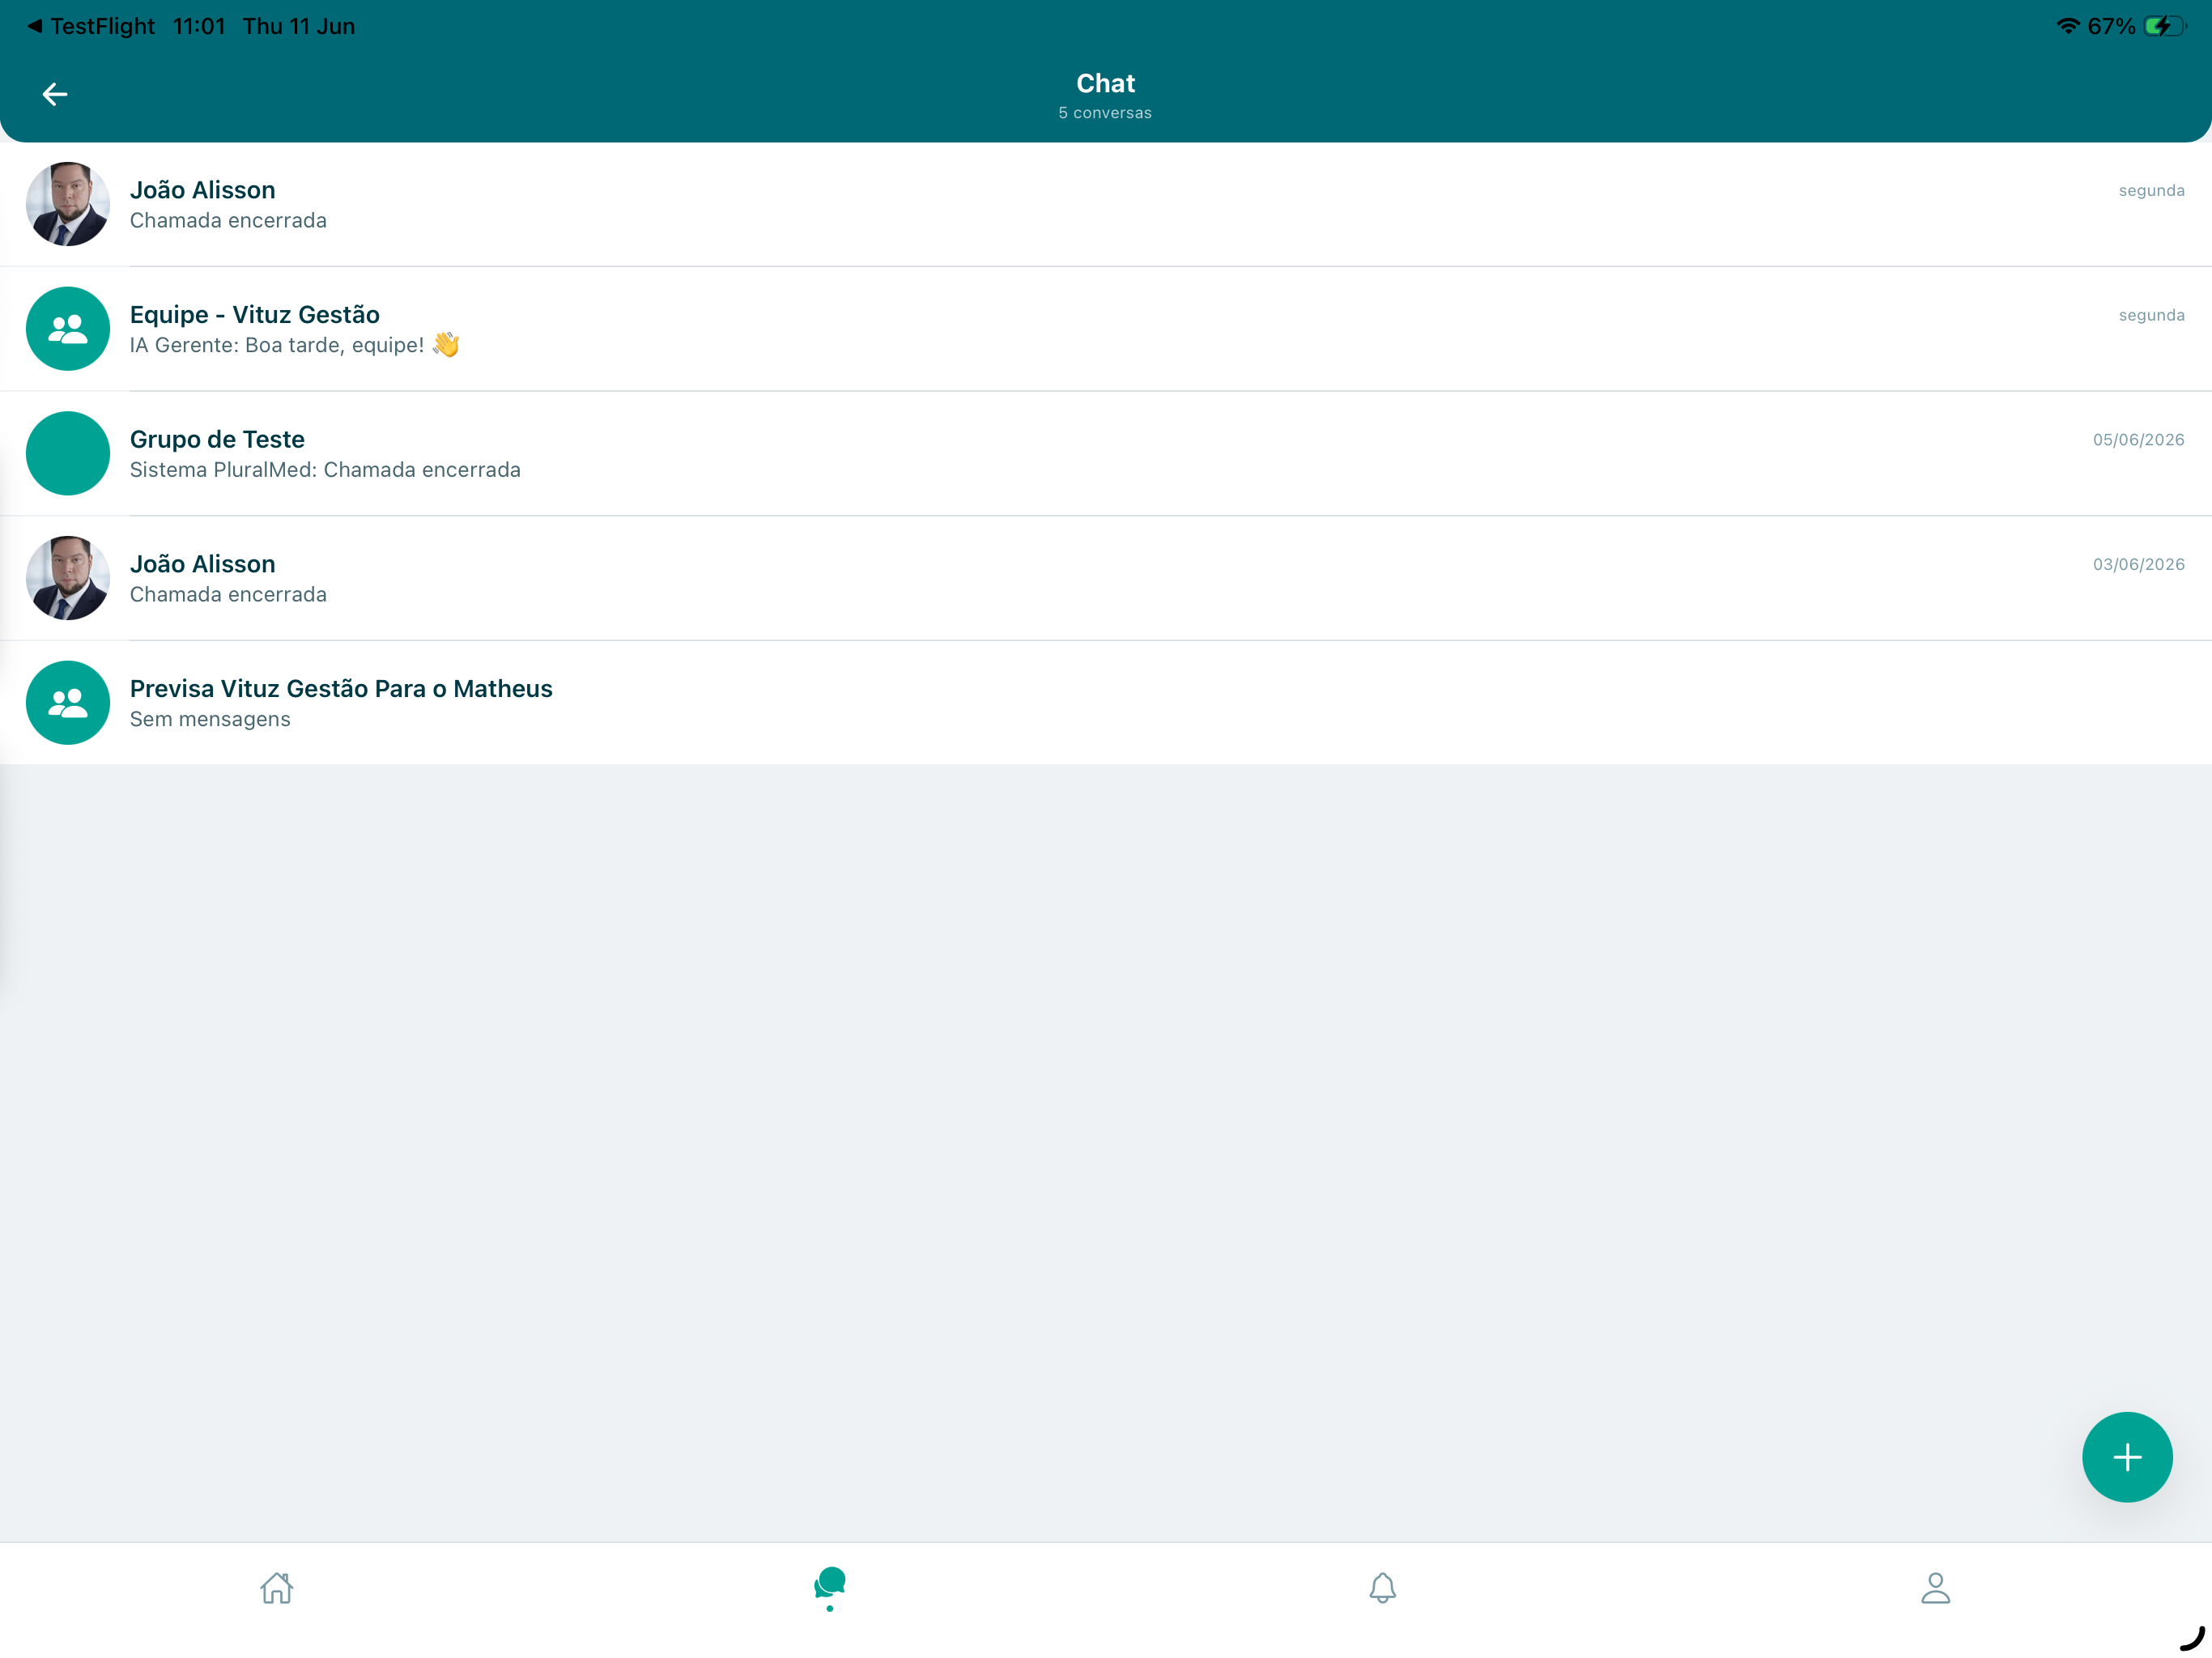Click the 'Sem mensagens' preview text
Image resolution: width=2212 pixels, height=1658 pixels.
210,719
